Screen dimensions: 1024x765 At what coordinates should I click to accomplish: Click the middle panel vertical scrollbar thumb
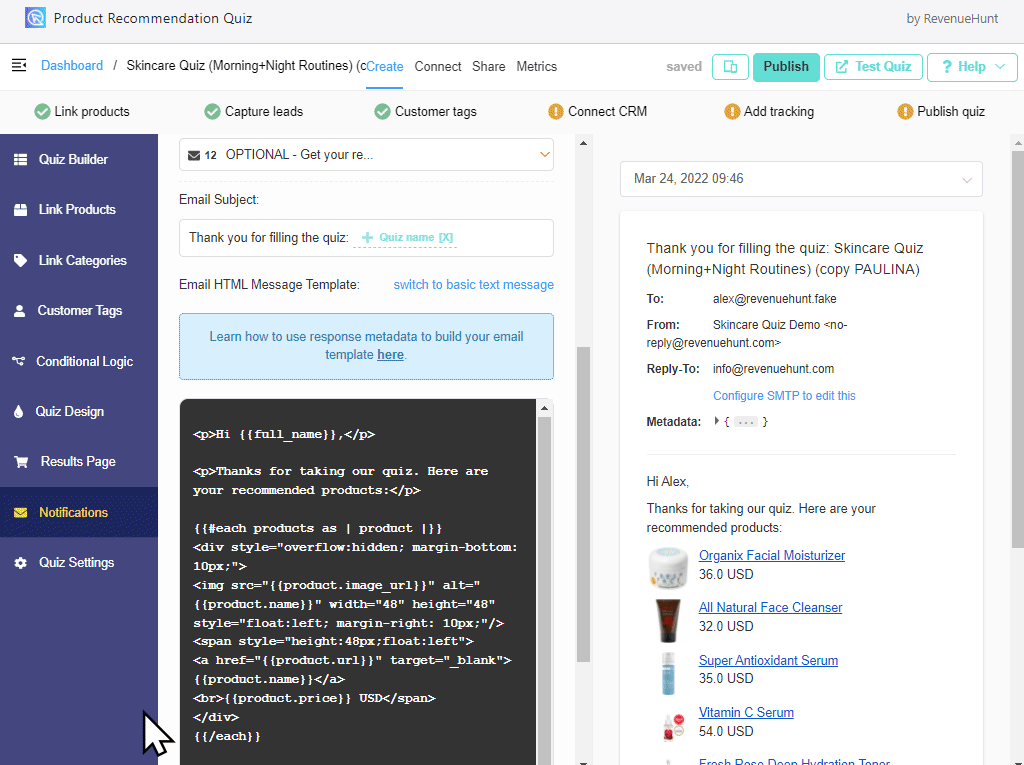(583, 504)
